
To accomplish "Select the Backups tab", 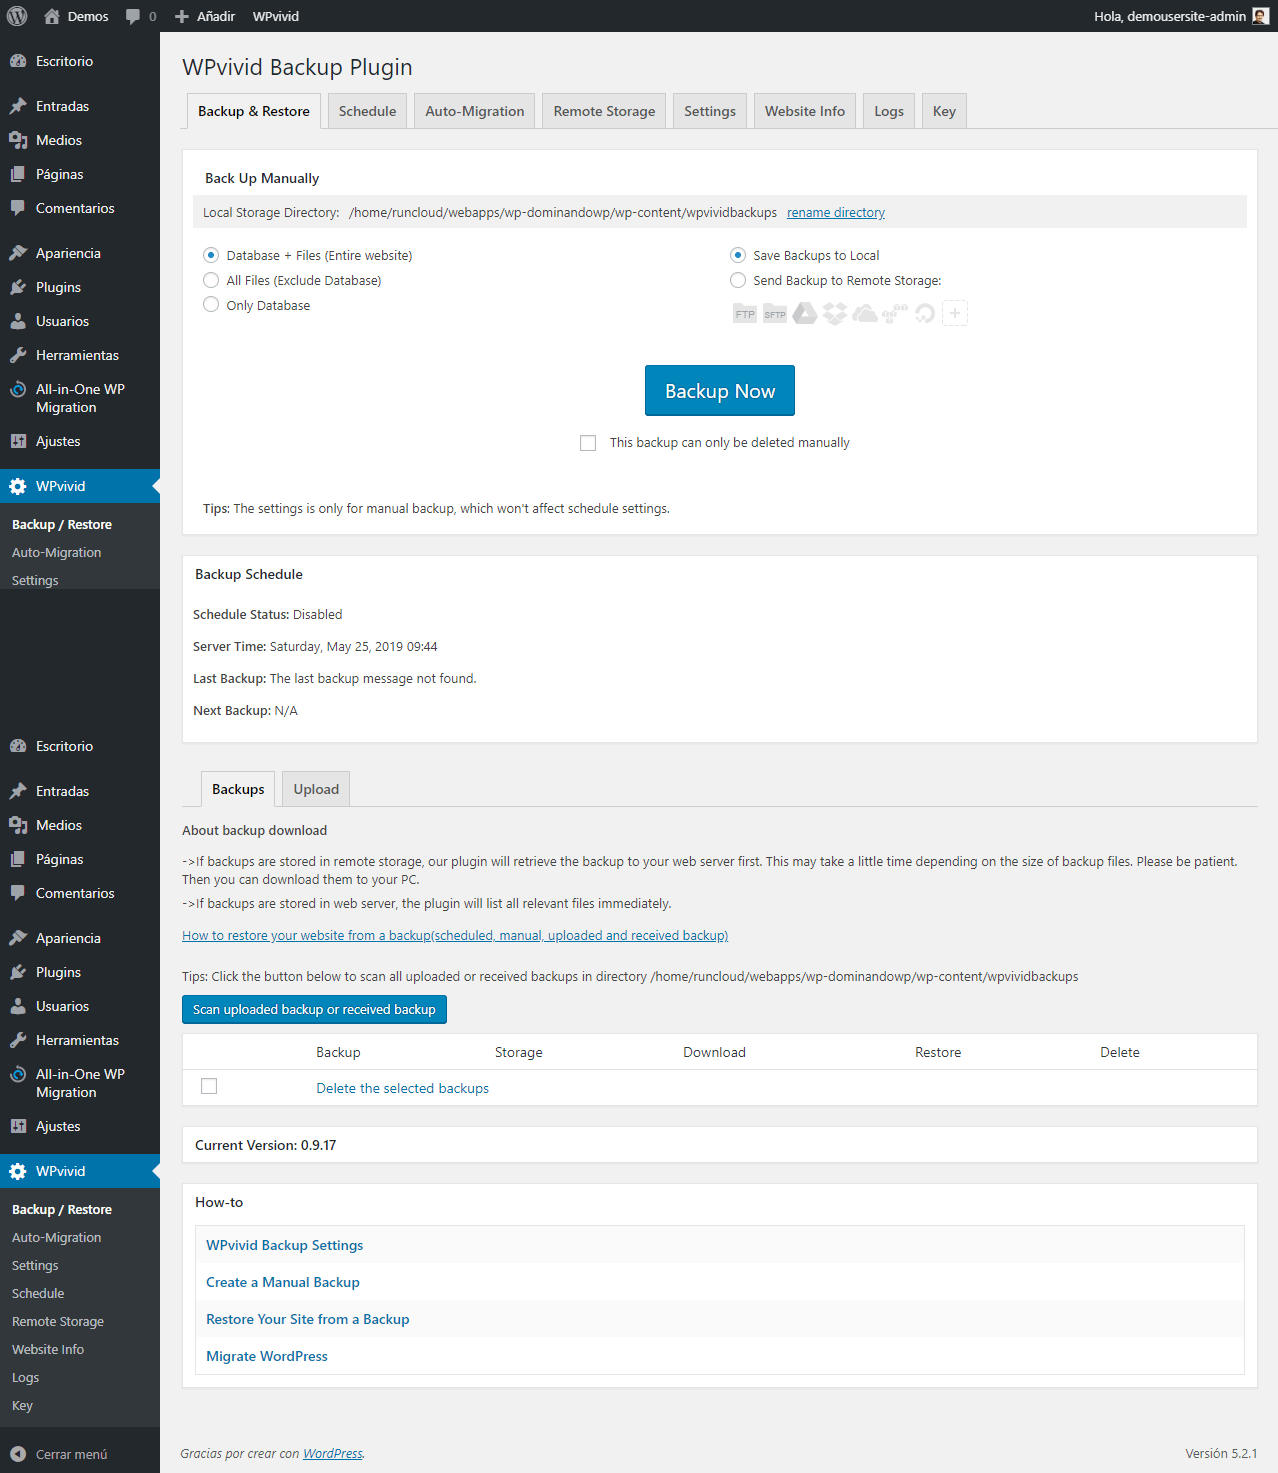I will coord(238,789).
